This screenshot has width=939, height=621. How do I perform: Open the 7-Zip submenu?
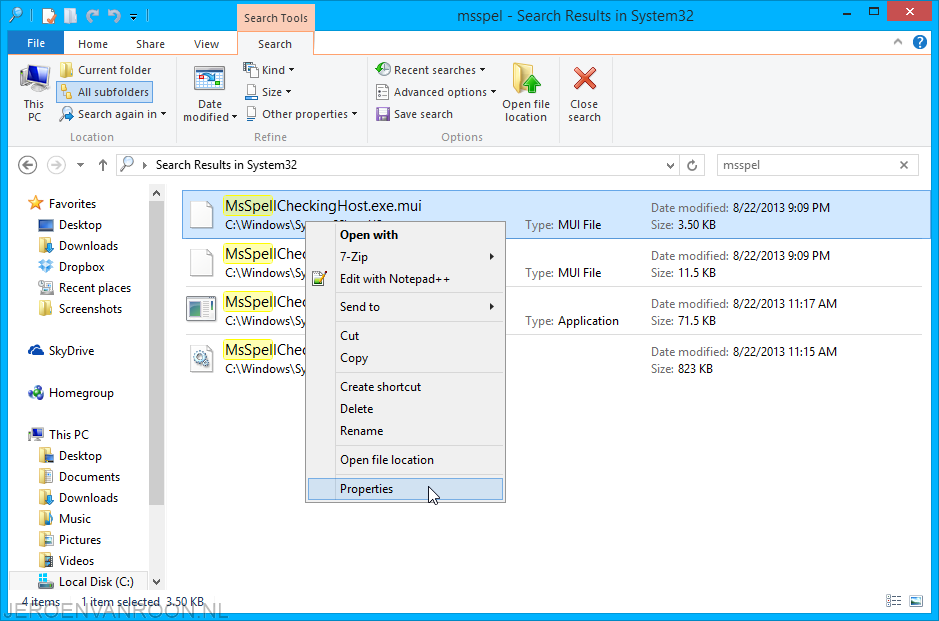tap(405, 257)
